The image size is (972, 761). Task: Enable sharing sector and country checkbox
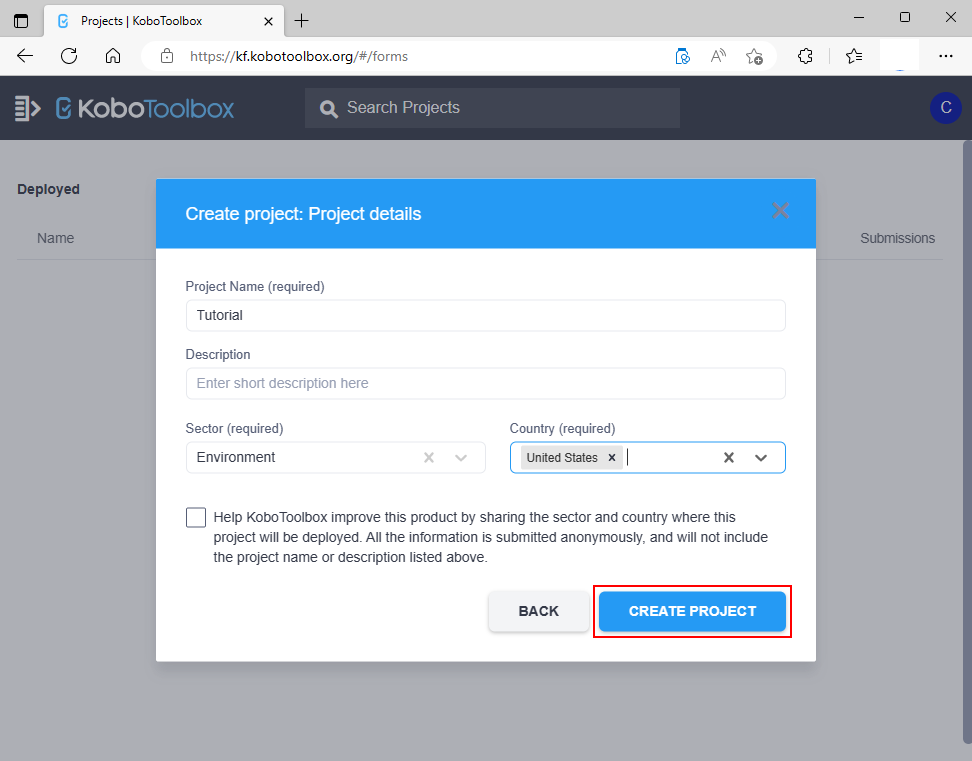tap(196, 517)
